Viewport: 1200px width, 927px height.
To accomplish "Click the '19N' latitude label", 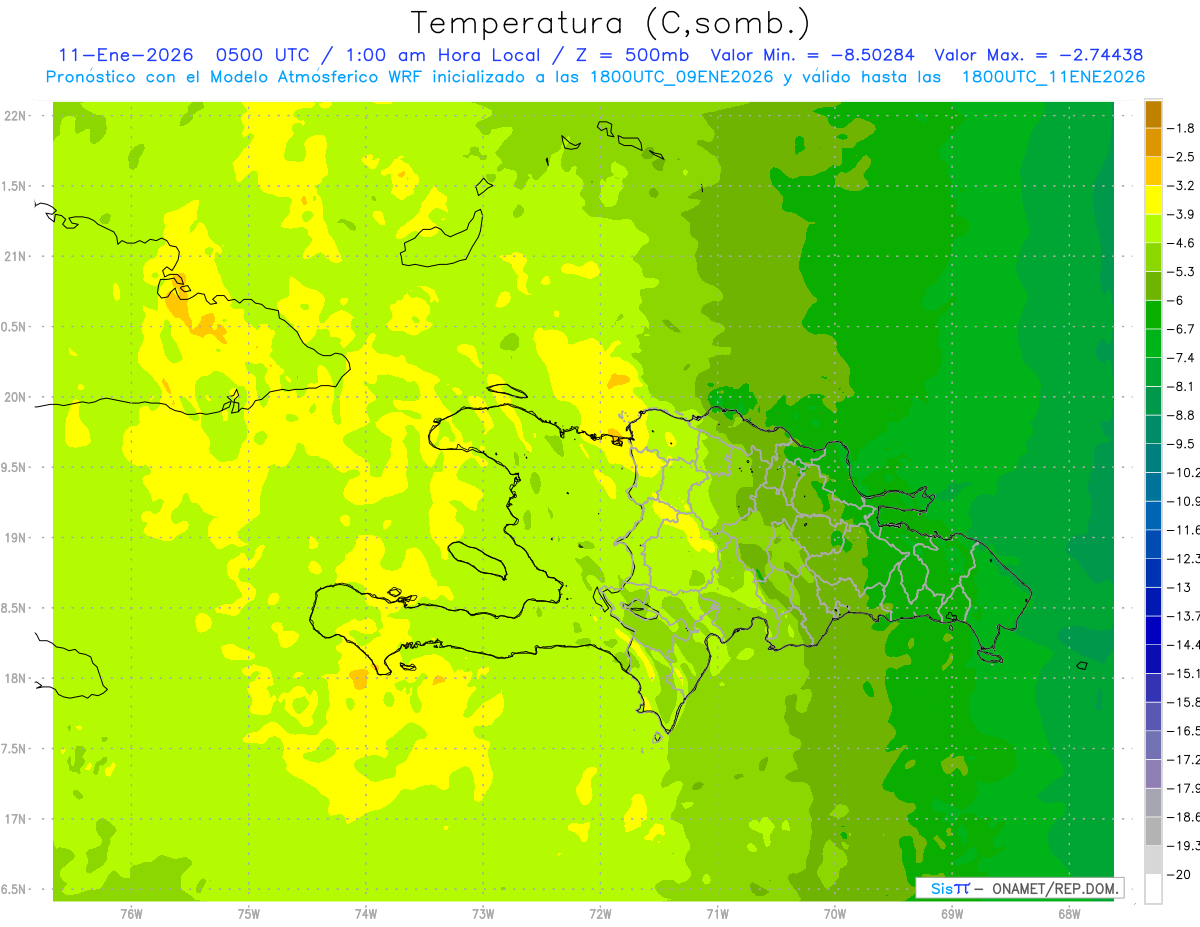I will [x=14, y=538].
